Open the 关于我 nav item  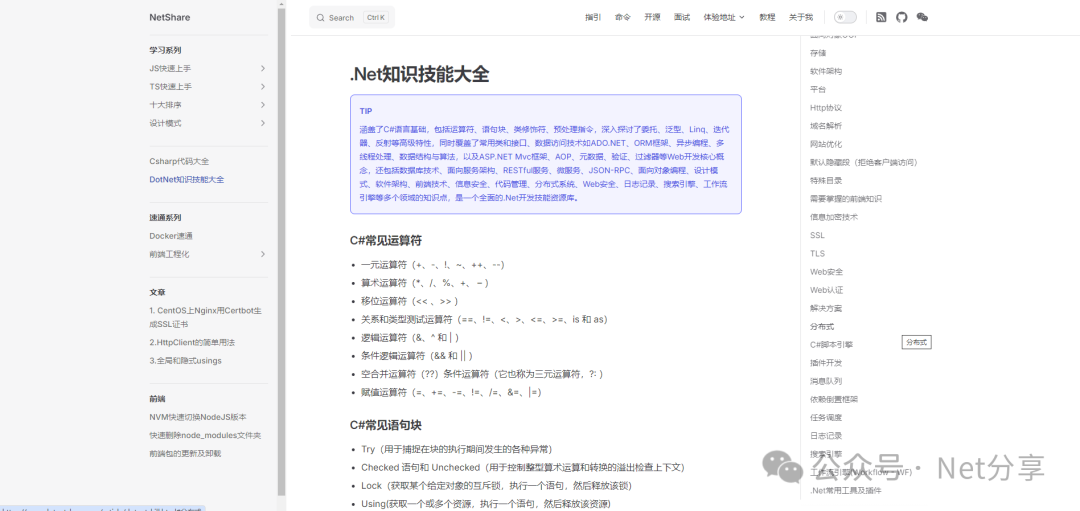tap(801, 17)
